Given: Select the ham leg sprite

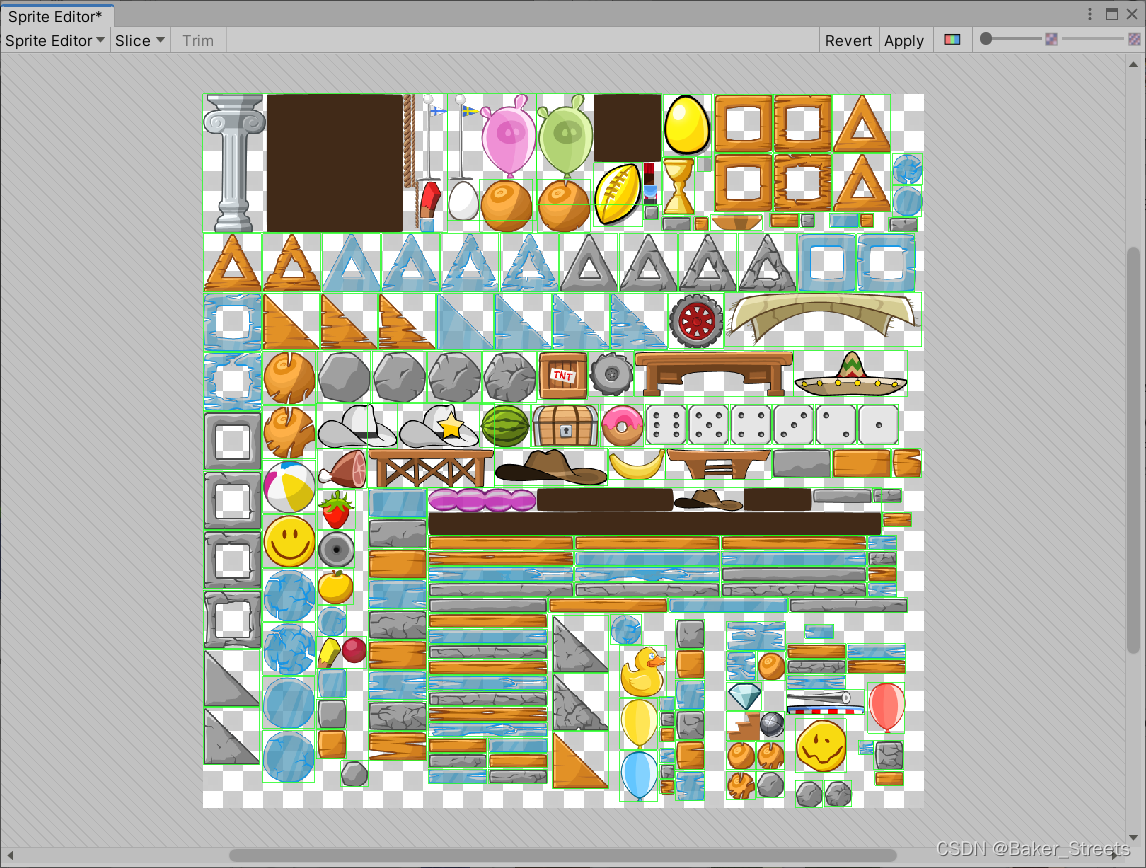Looking at the screenshot, I should coord(342,469).
